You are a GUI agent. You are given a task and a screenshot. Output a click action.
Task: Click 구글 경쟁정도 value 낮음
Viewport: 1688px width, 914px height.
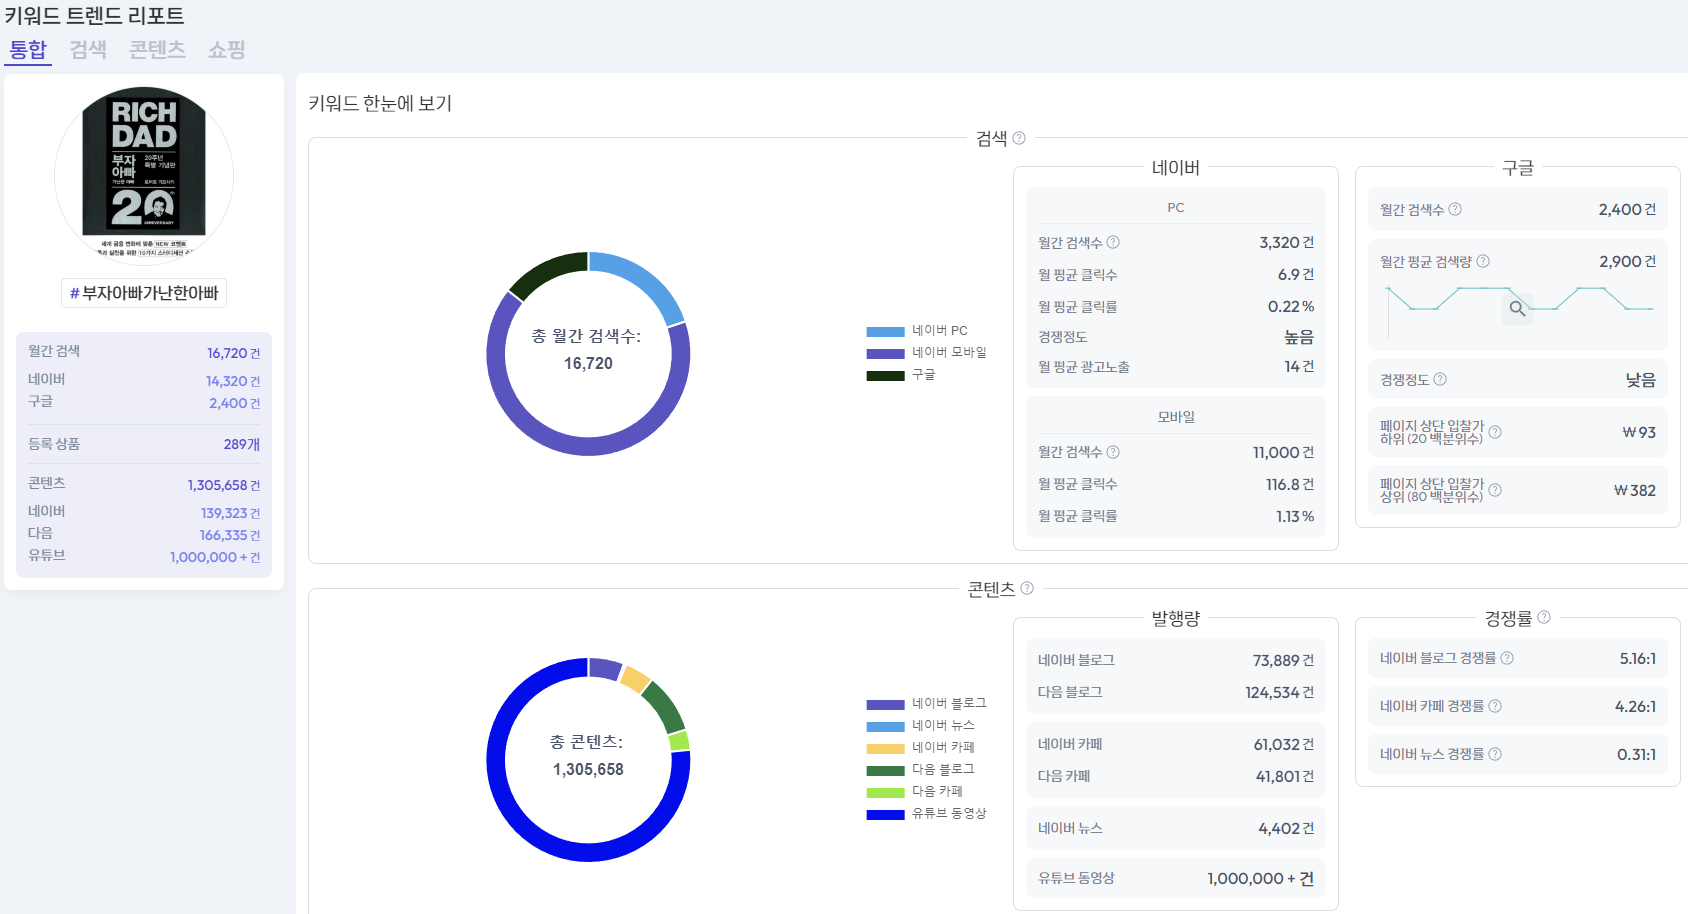[1641, 380]
